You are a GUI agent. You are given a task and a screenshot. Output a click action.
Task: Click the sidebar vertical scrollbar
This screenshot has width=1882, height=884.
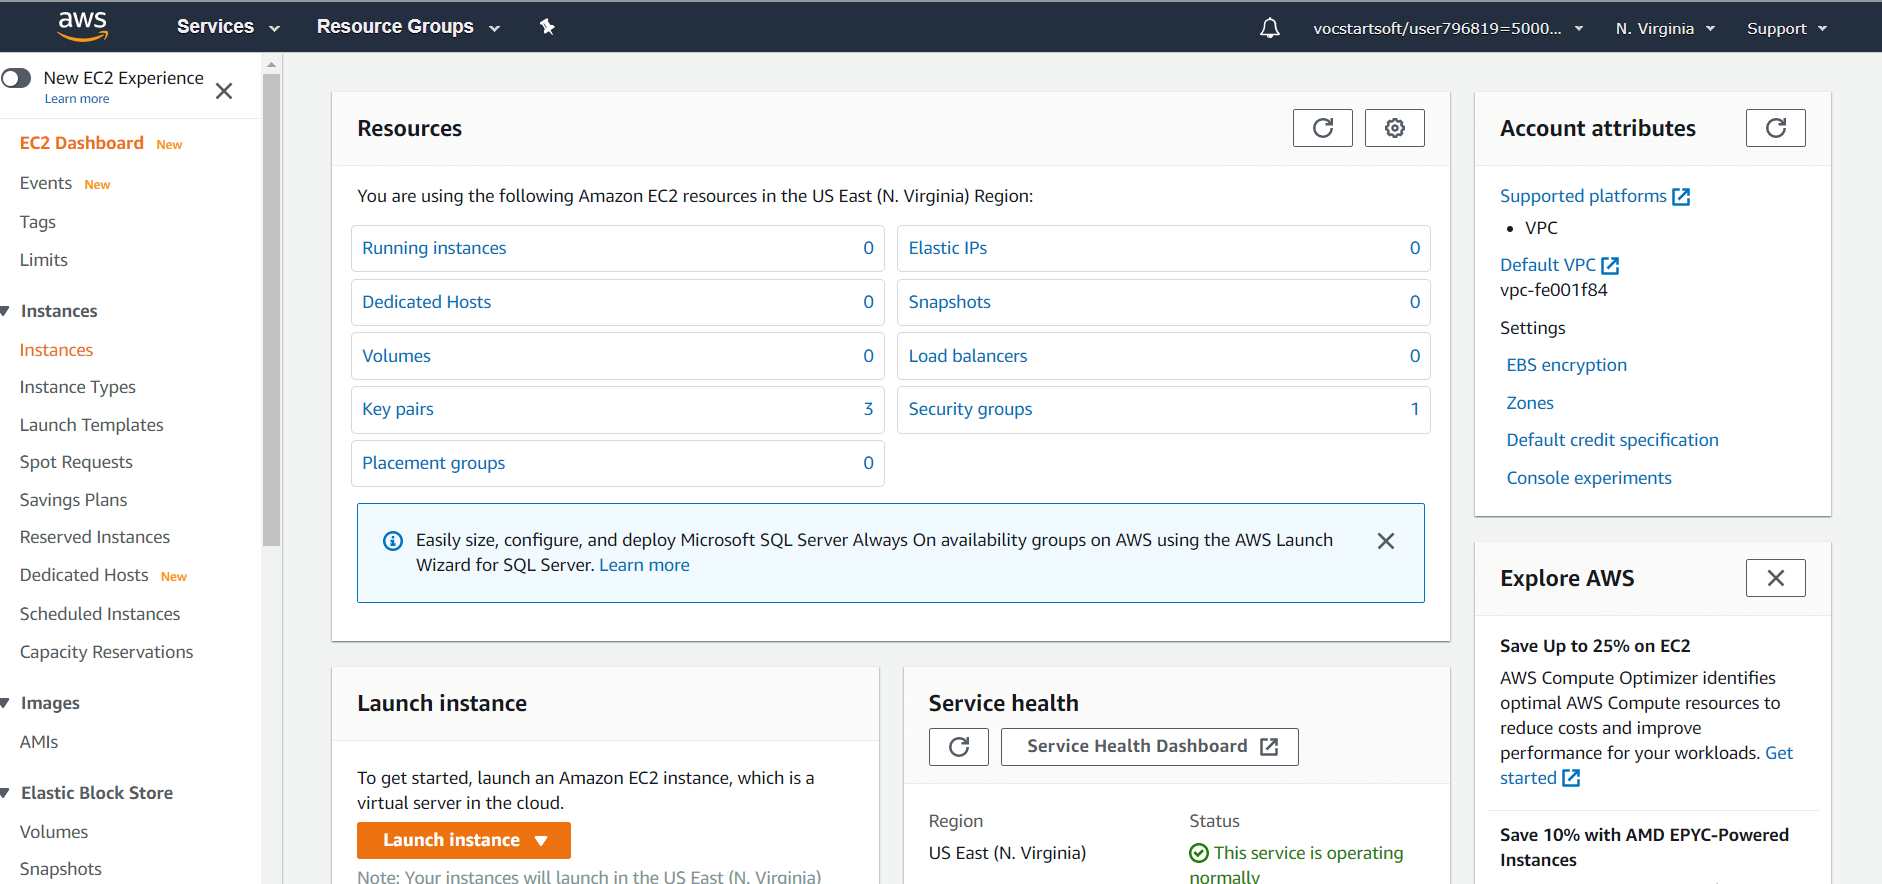[271, 310]
